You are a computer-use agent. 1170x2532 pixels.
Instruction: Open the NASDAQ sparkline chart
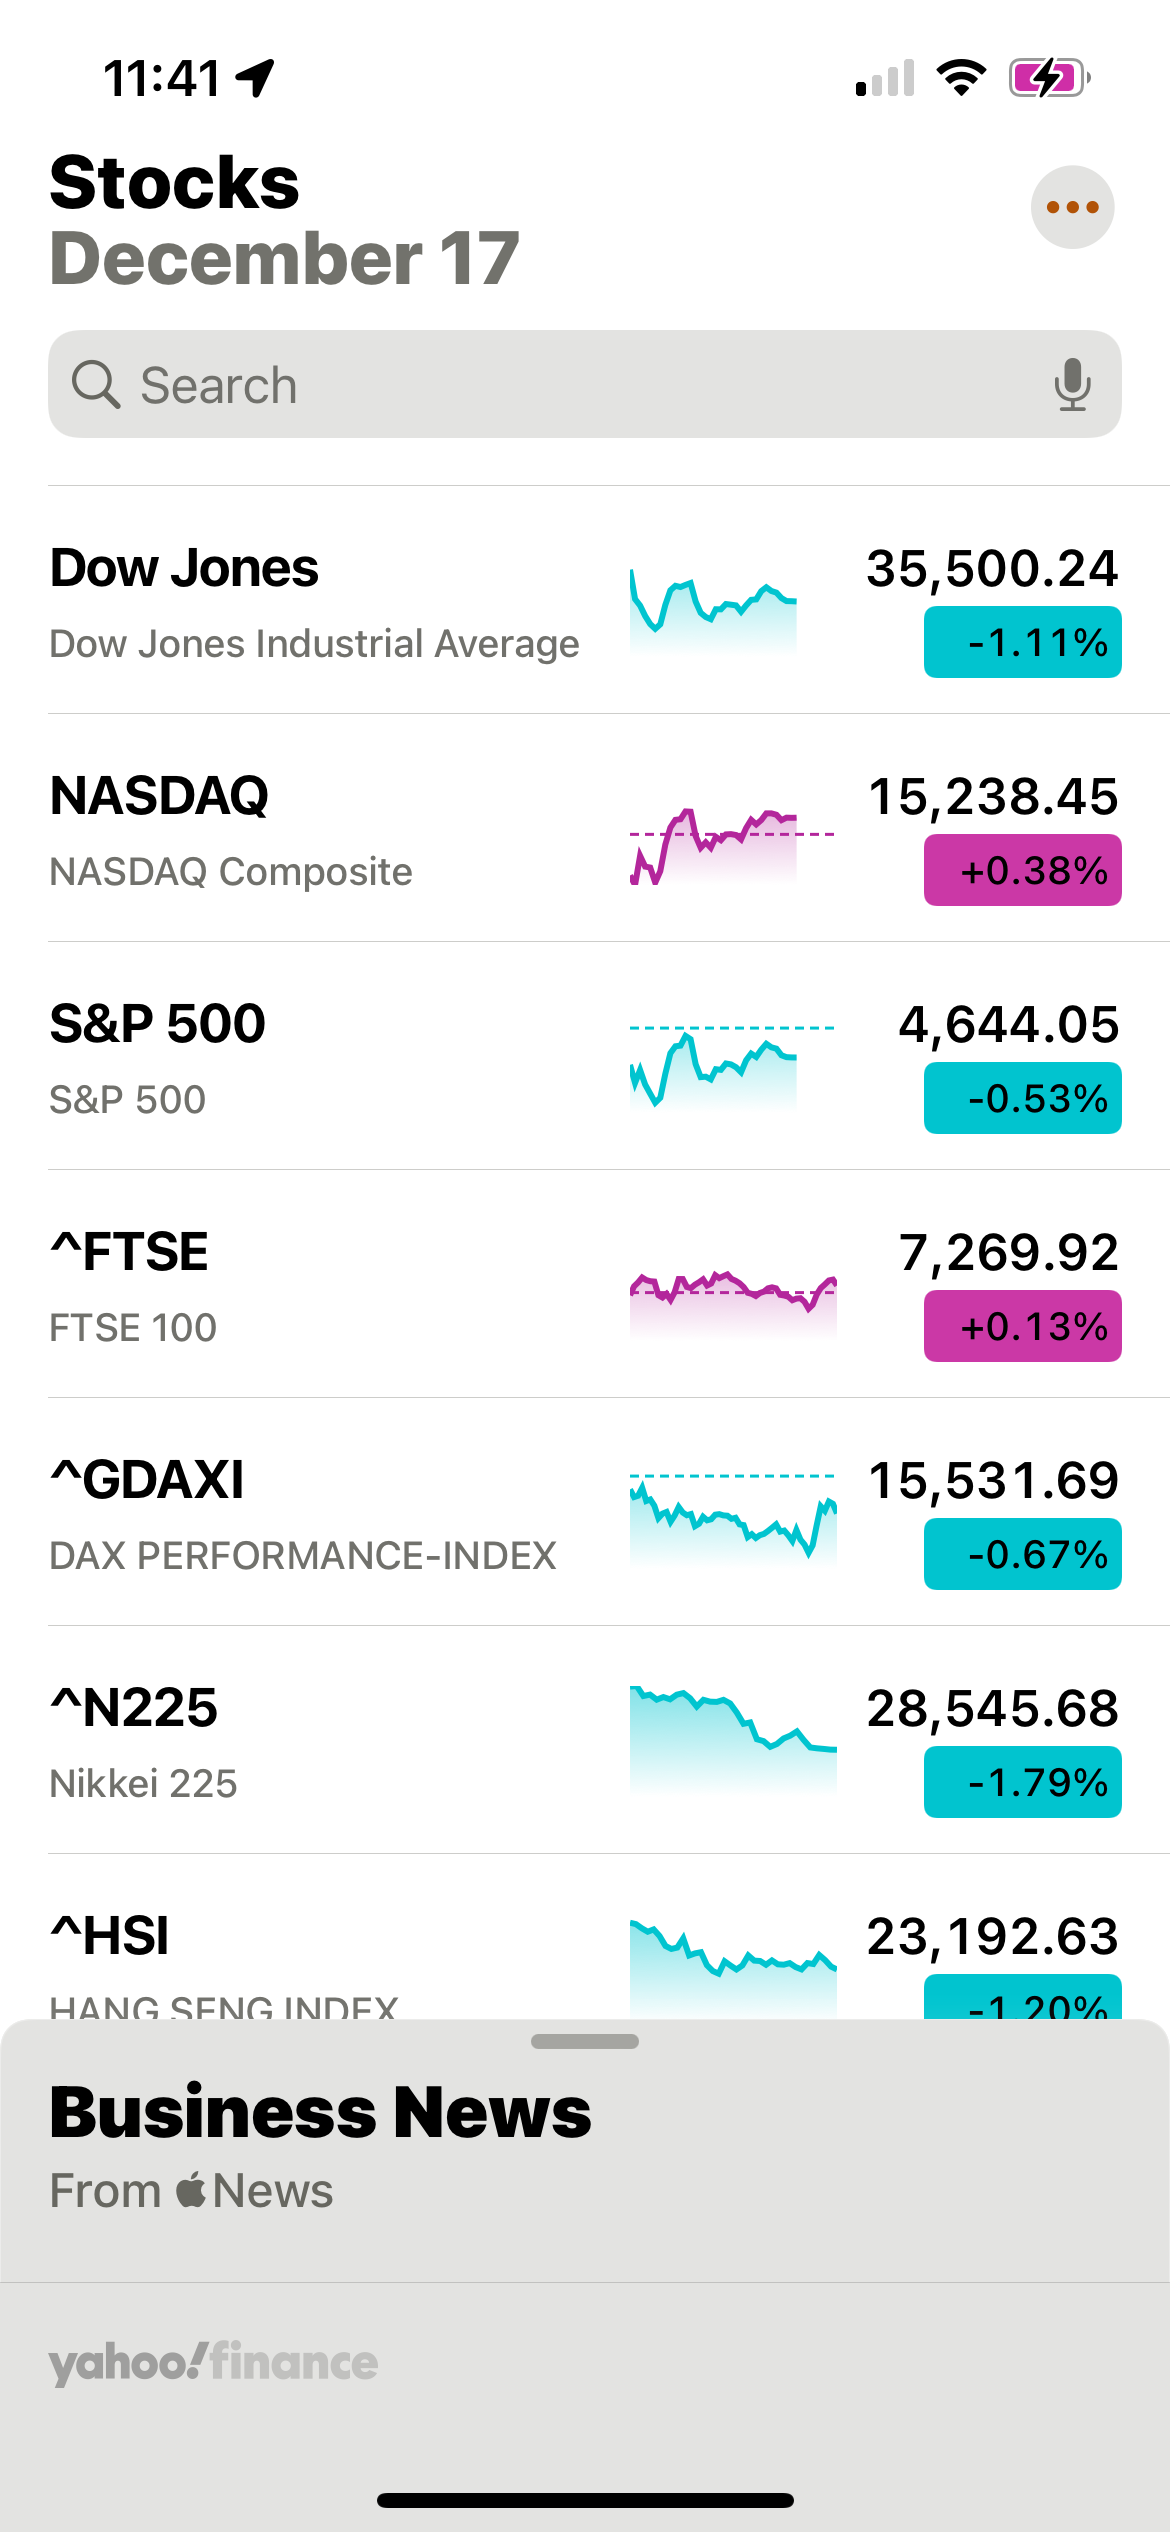click(732, 846)
